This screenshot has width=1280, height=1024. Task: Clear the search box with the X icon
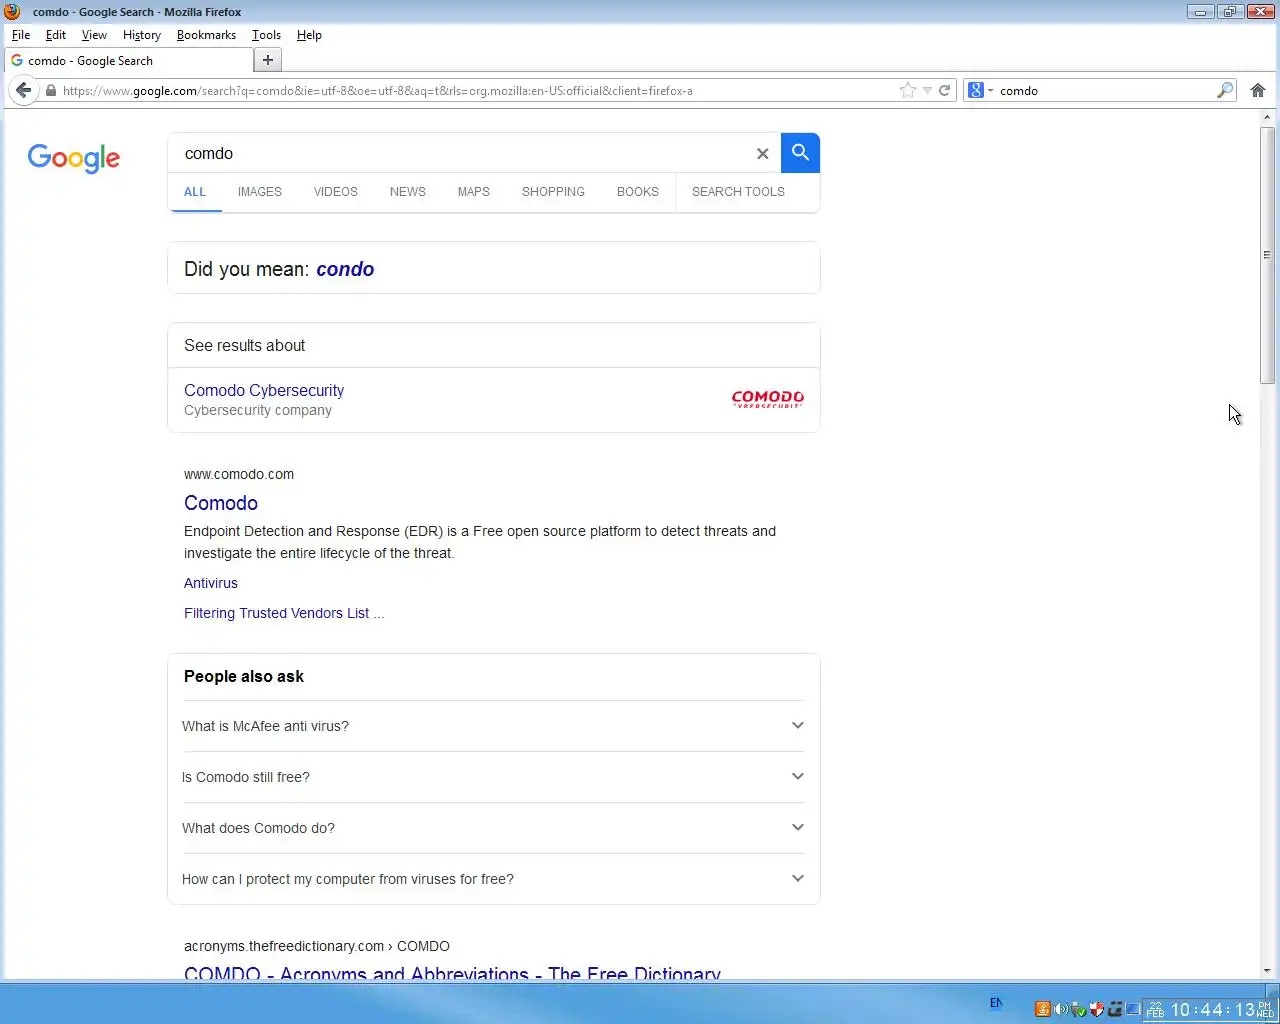click(x=762, y=154)
